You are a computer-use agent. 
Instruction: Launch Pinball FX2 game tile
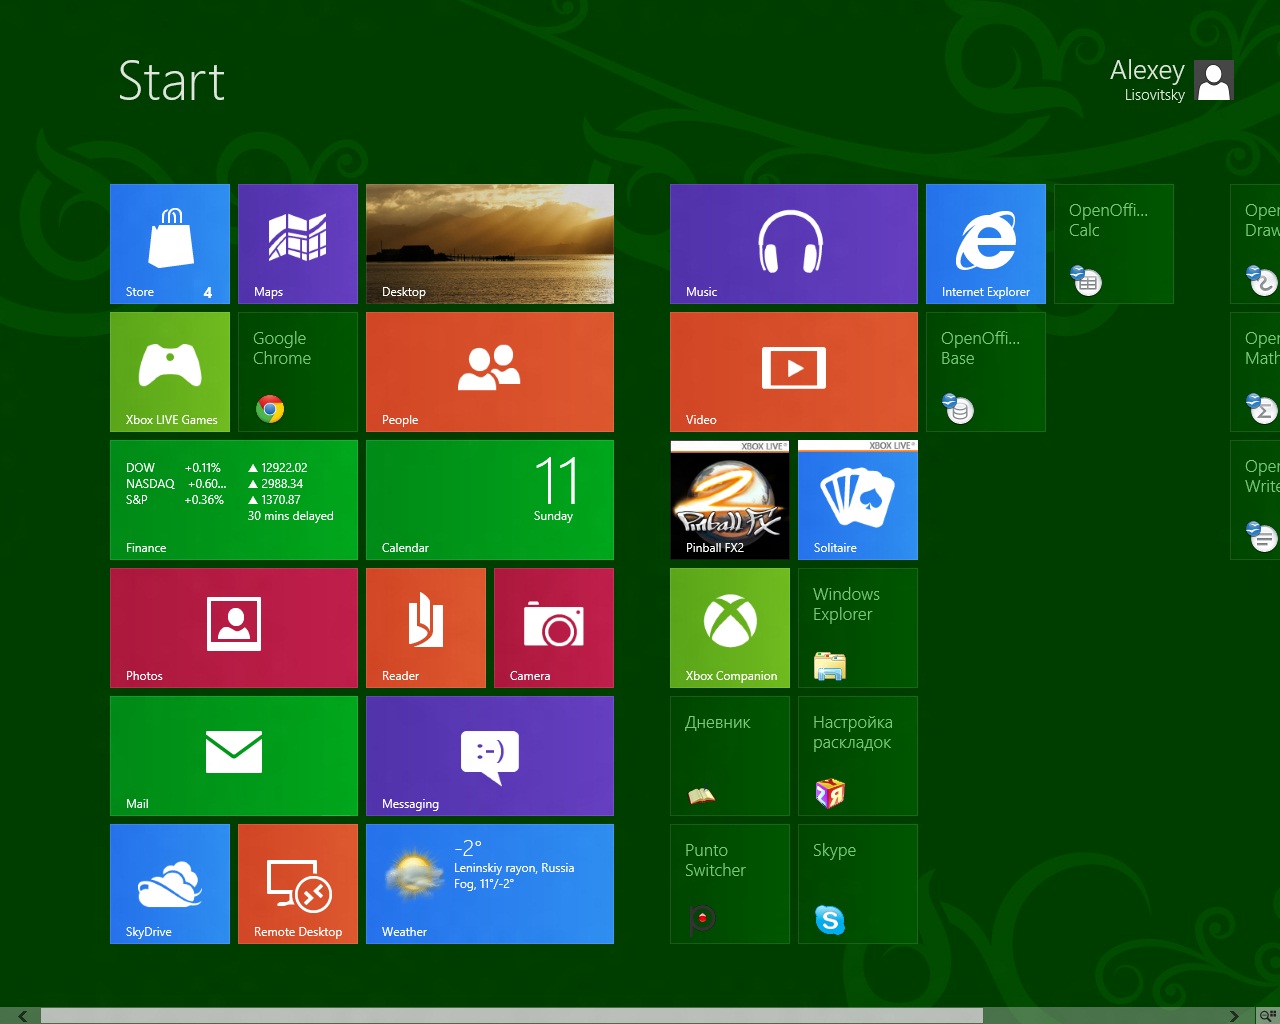click(730, 500)
